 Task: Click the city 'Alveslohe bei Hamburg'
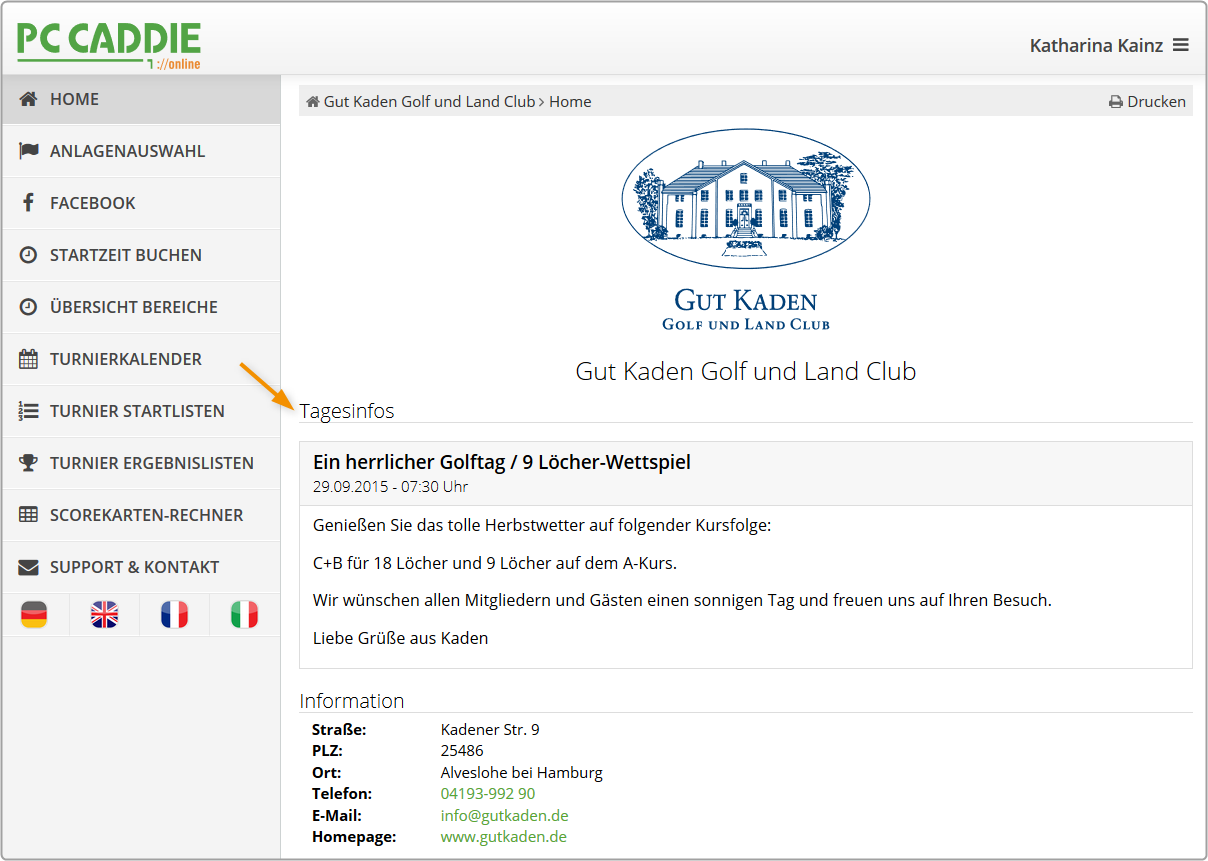(x=522, y=773)
